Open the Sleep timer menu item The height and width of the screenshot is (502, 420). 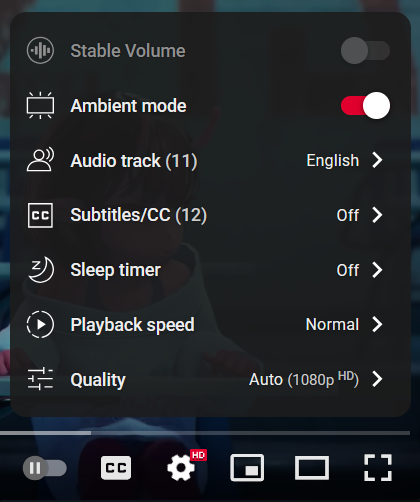(x=210, y=270)
